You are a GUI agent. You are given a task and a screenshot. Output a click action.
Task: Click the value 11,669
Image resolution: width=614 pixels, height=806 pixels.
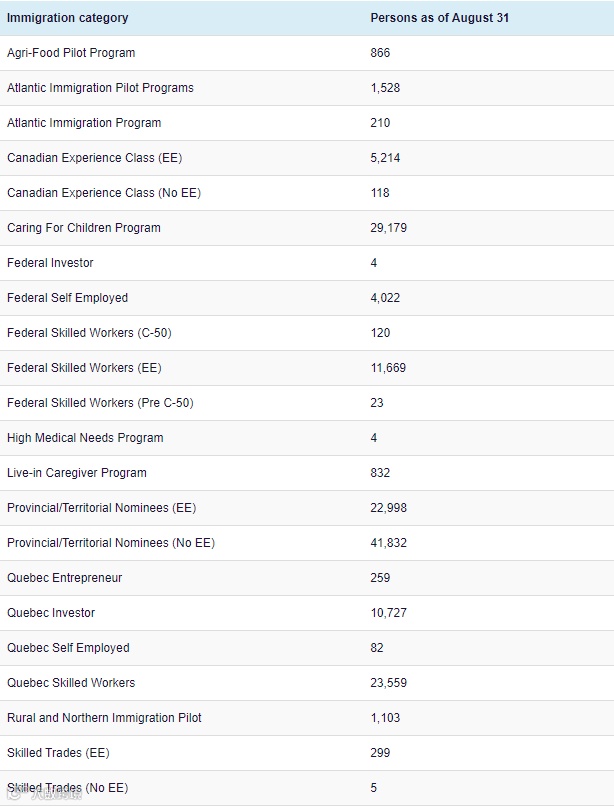click(388, 368)
